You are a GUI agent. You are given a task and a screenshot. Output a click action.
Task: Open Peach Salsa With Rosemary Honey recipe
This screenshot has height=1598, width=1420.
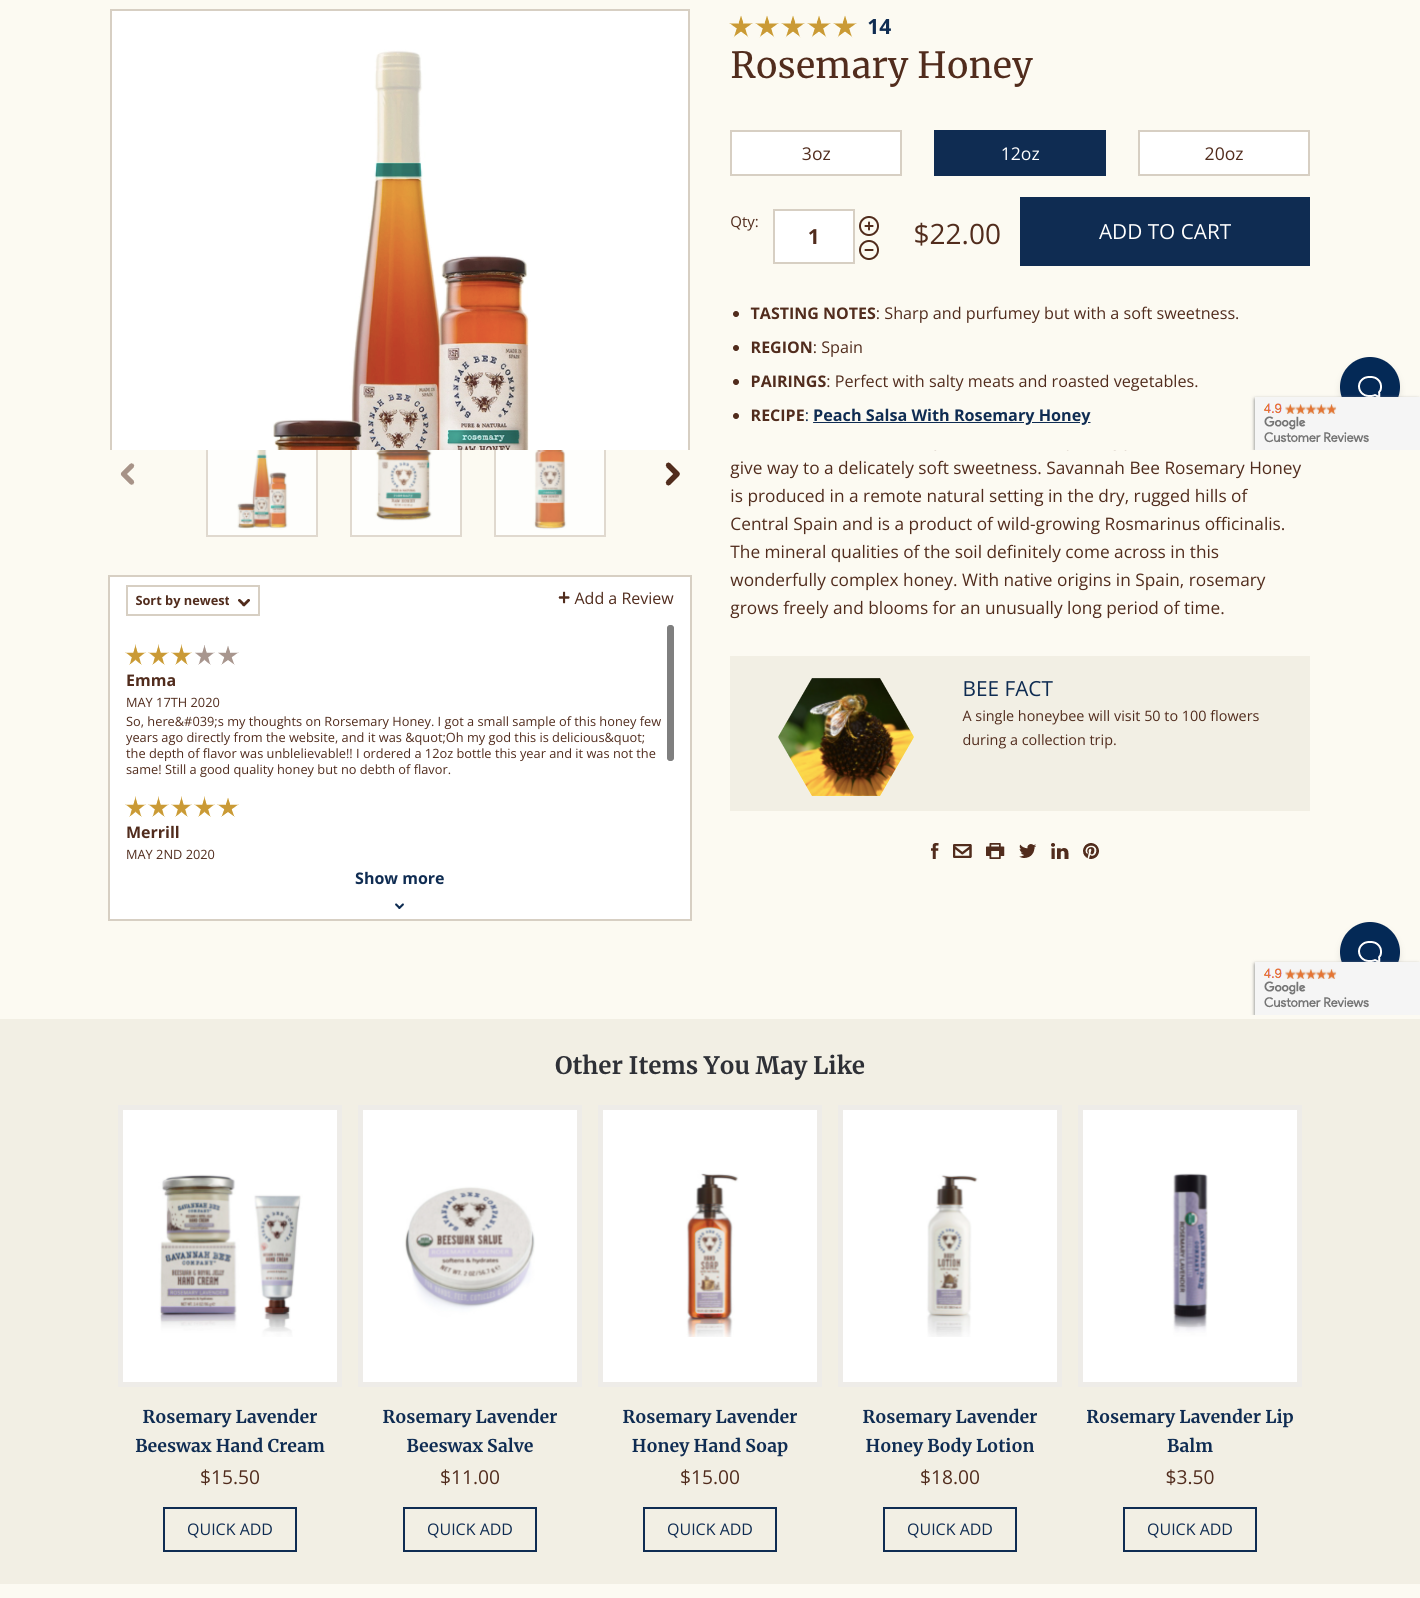(951, 415)
